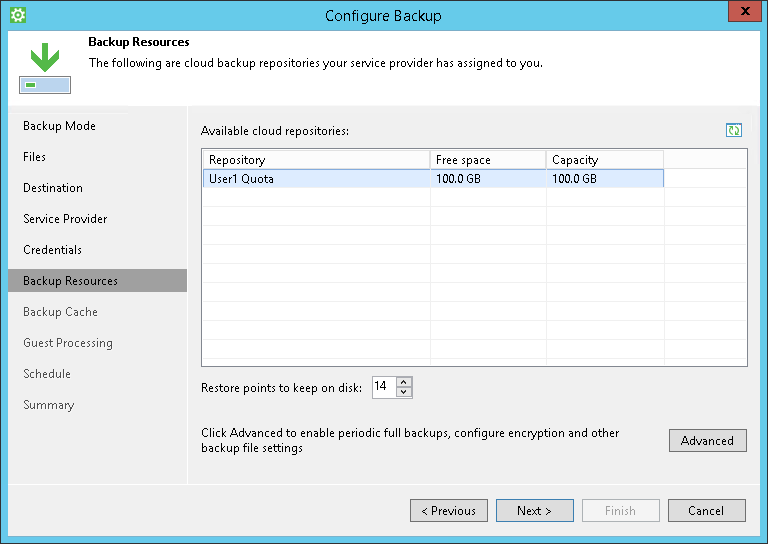Select the Destination step

pos(53,188)
